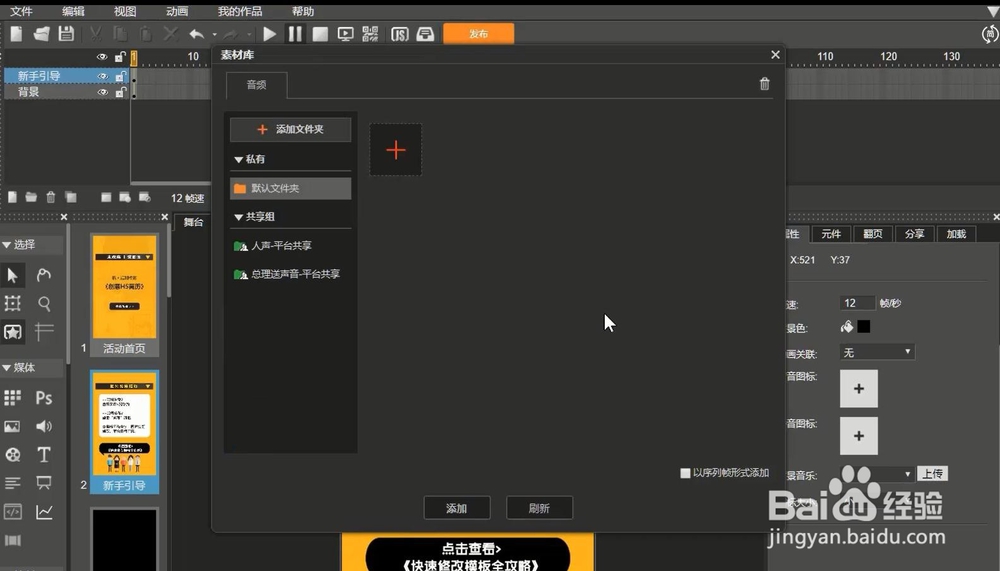Open the 动画 menu
The width and height of the screenshot is (1000, 571).
pyautogui.click(x=177, y=11)
